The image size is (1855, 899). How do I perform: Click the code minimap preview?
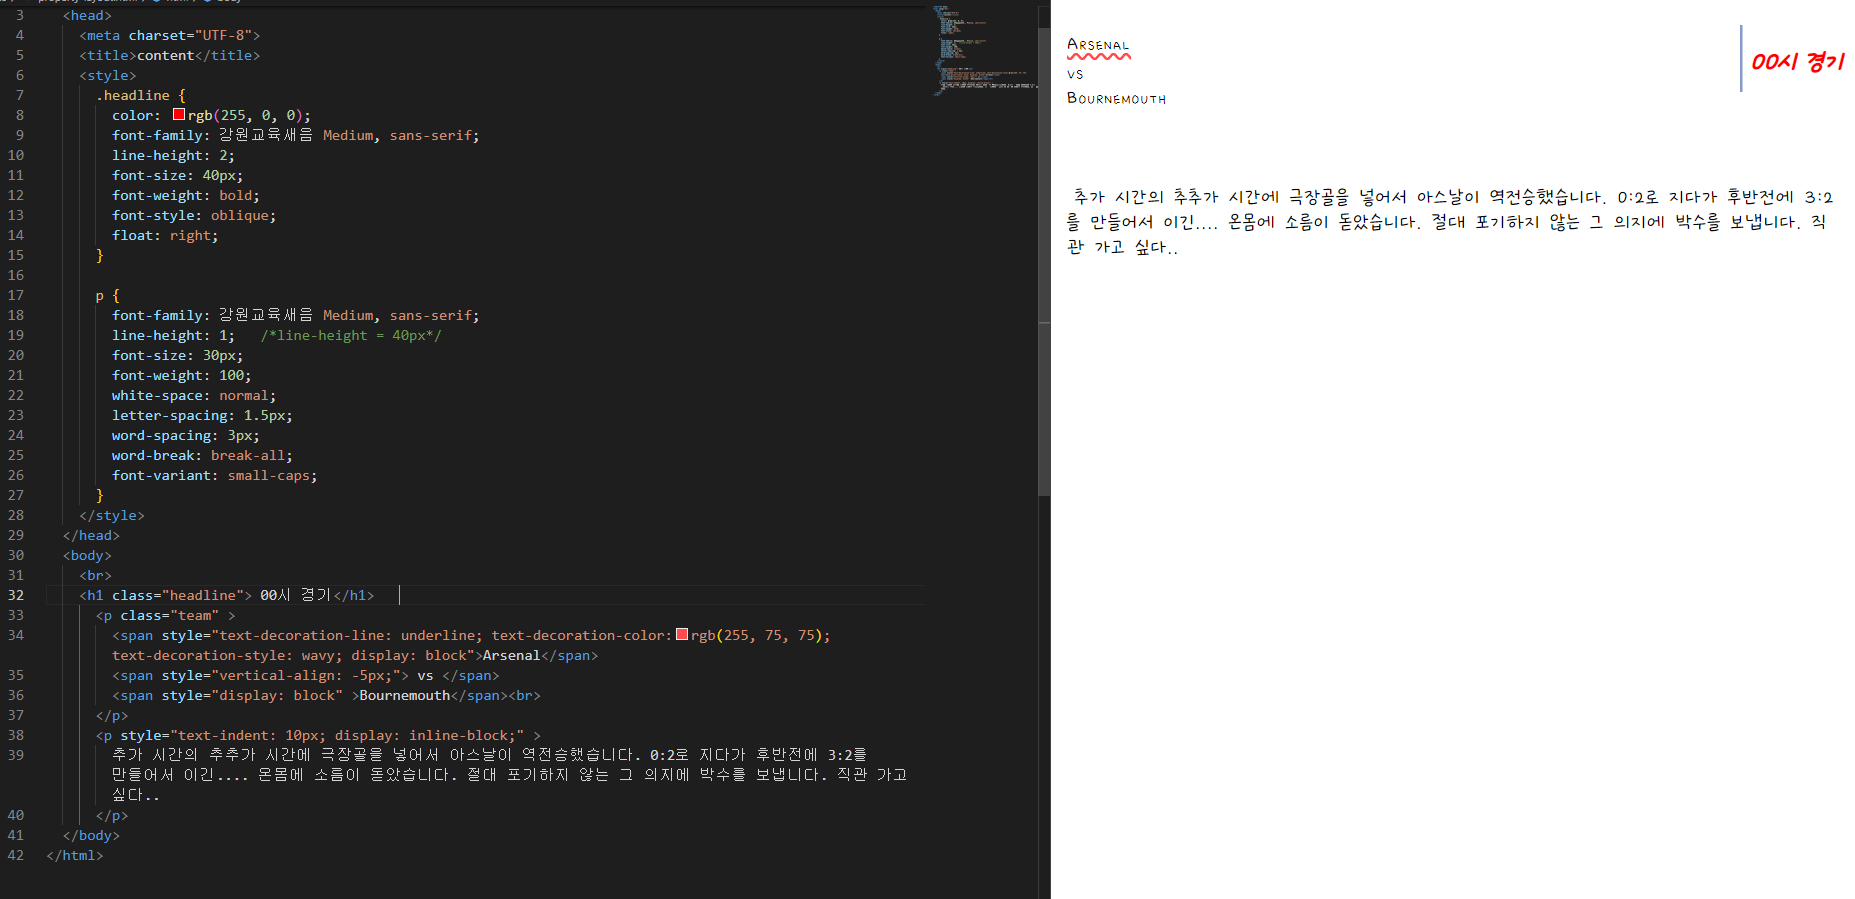pos(985,50)
